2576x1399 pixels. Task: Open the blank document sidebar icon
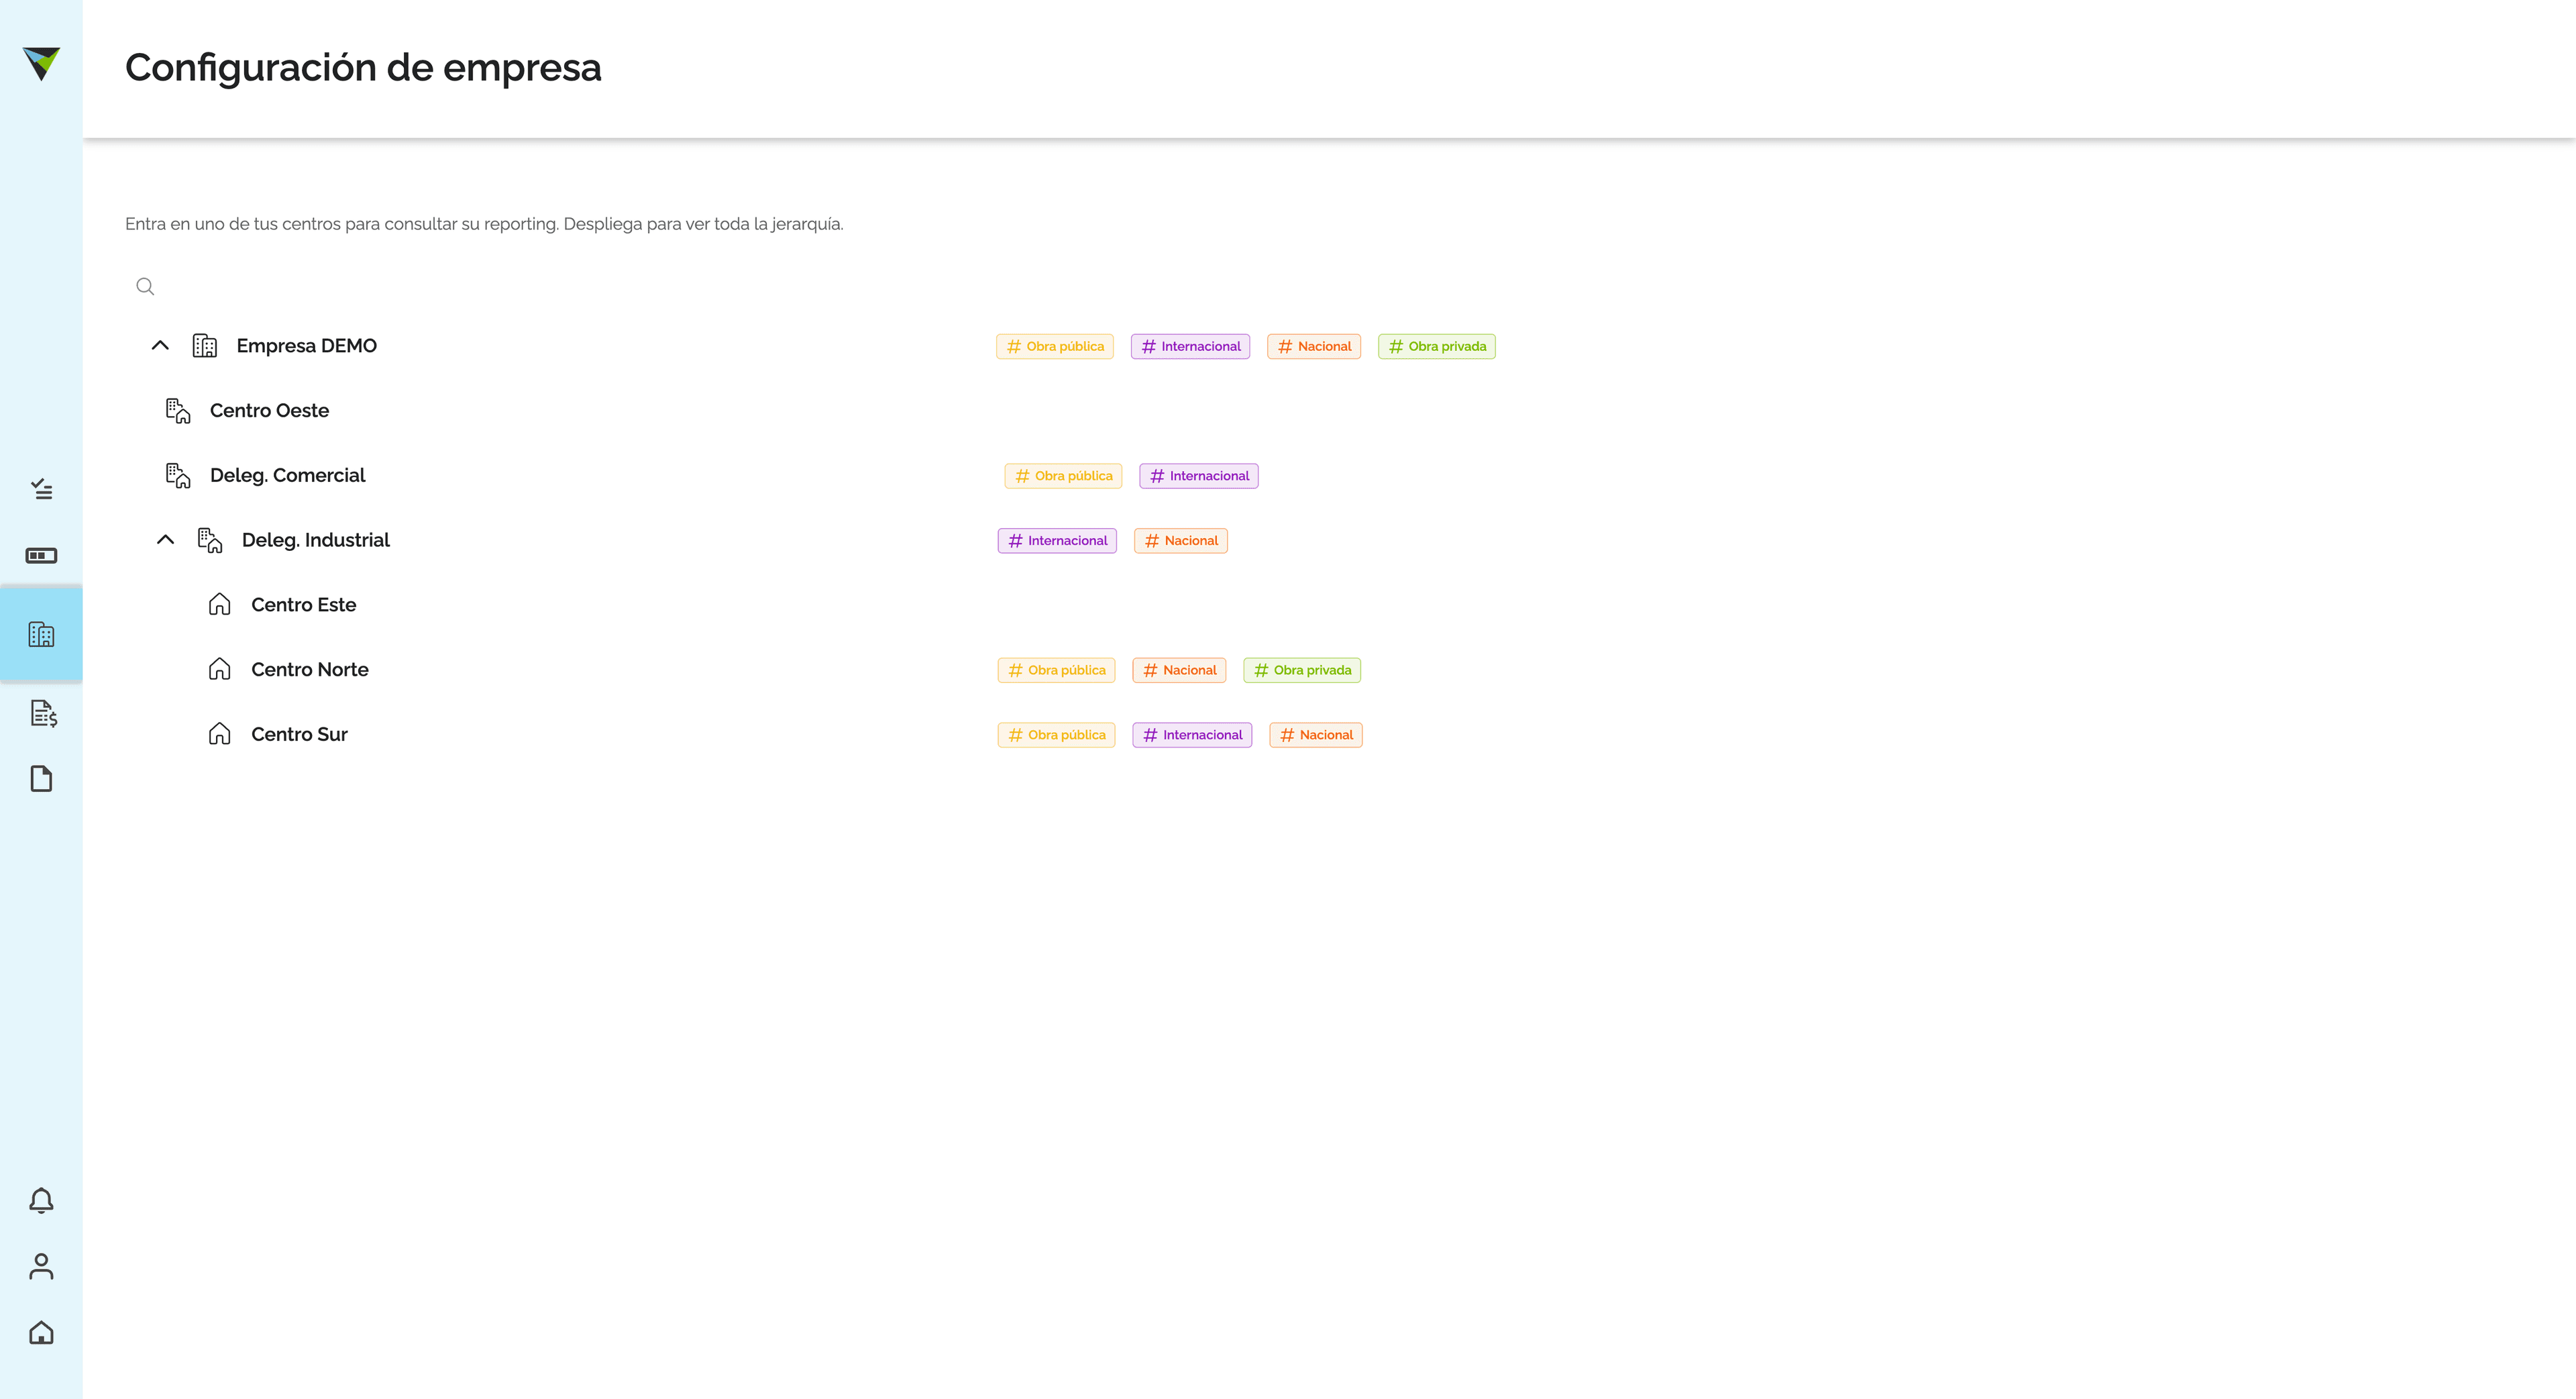coord(41,778)
